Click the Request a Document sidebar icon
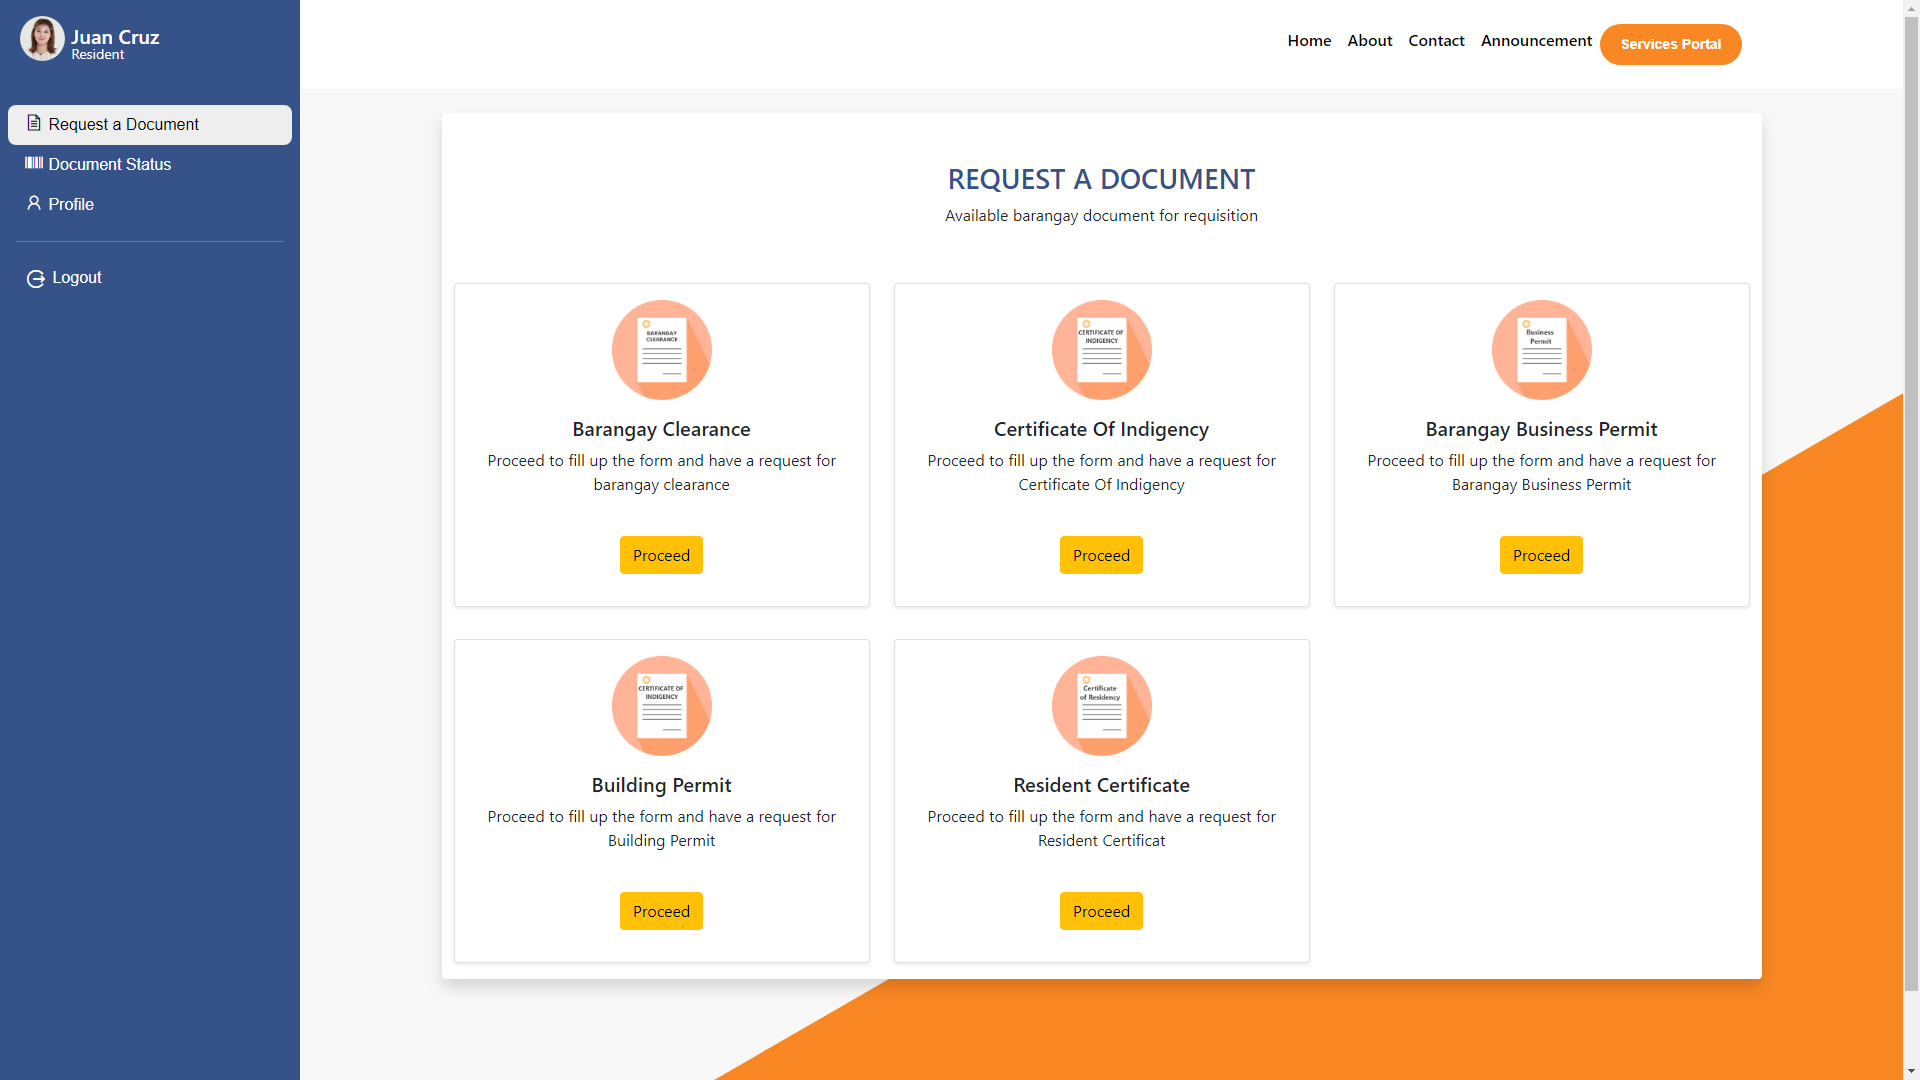Viewport: 1920px width, 1080px height. click(33, 124)
